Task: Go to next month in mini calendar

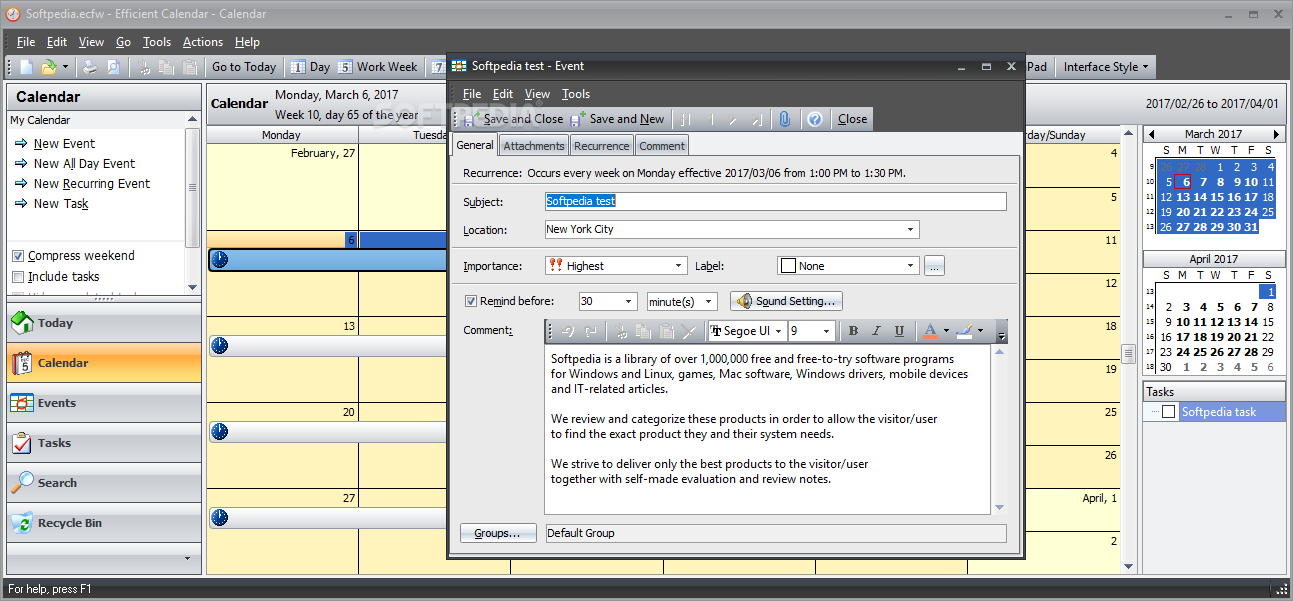Action: (x=1276, y=134)
